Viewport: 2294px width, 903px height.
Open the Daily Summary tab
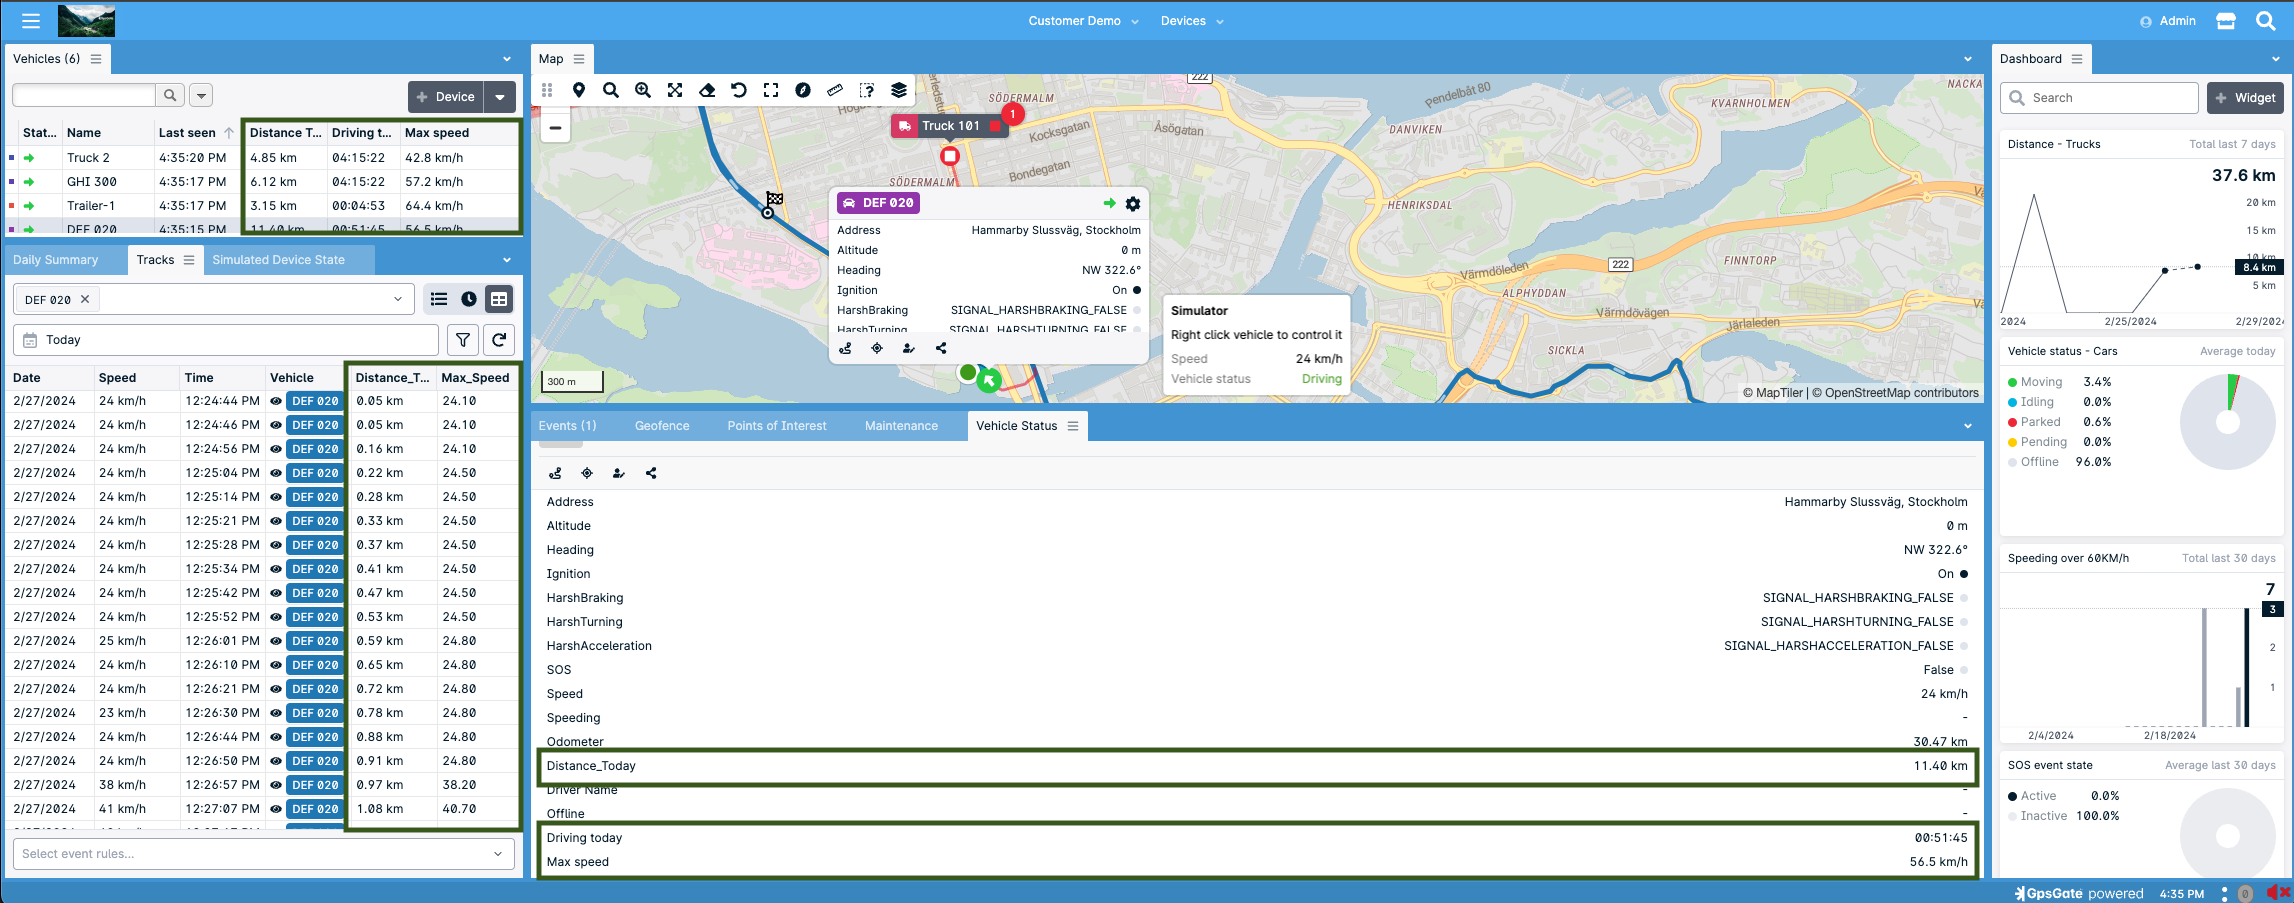pyautogui.click(x=55, y=259)
